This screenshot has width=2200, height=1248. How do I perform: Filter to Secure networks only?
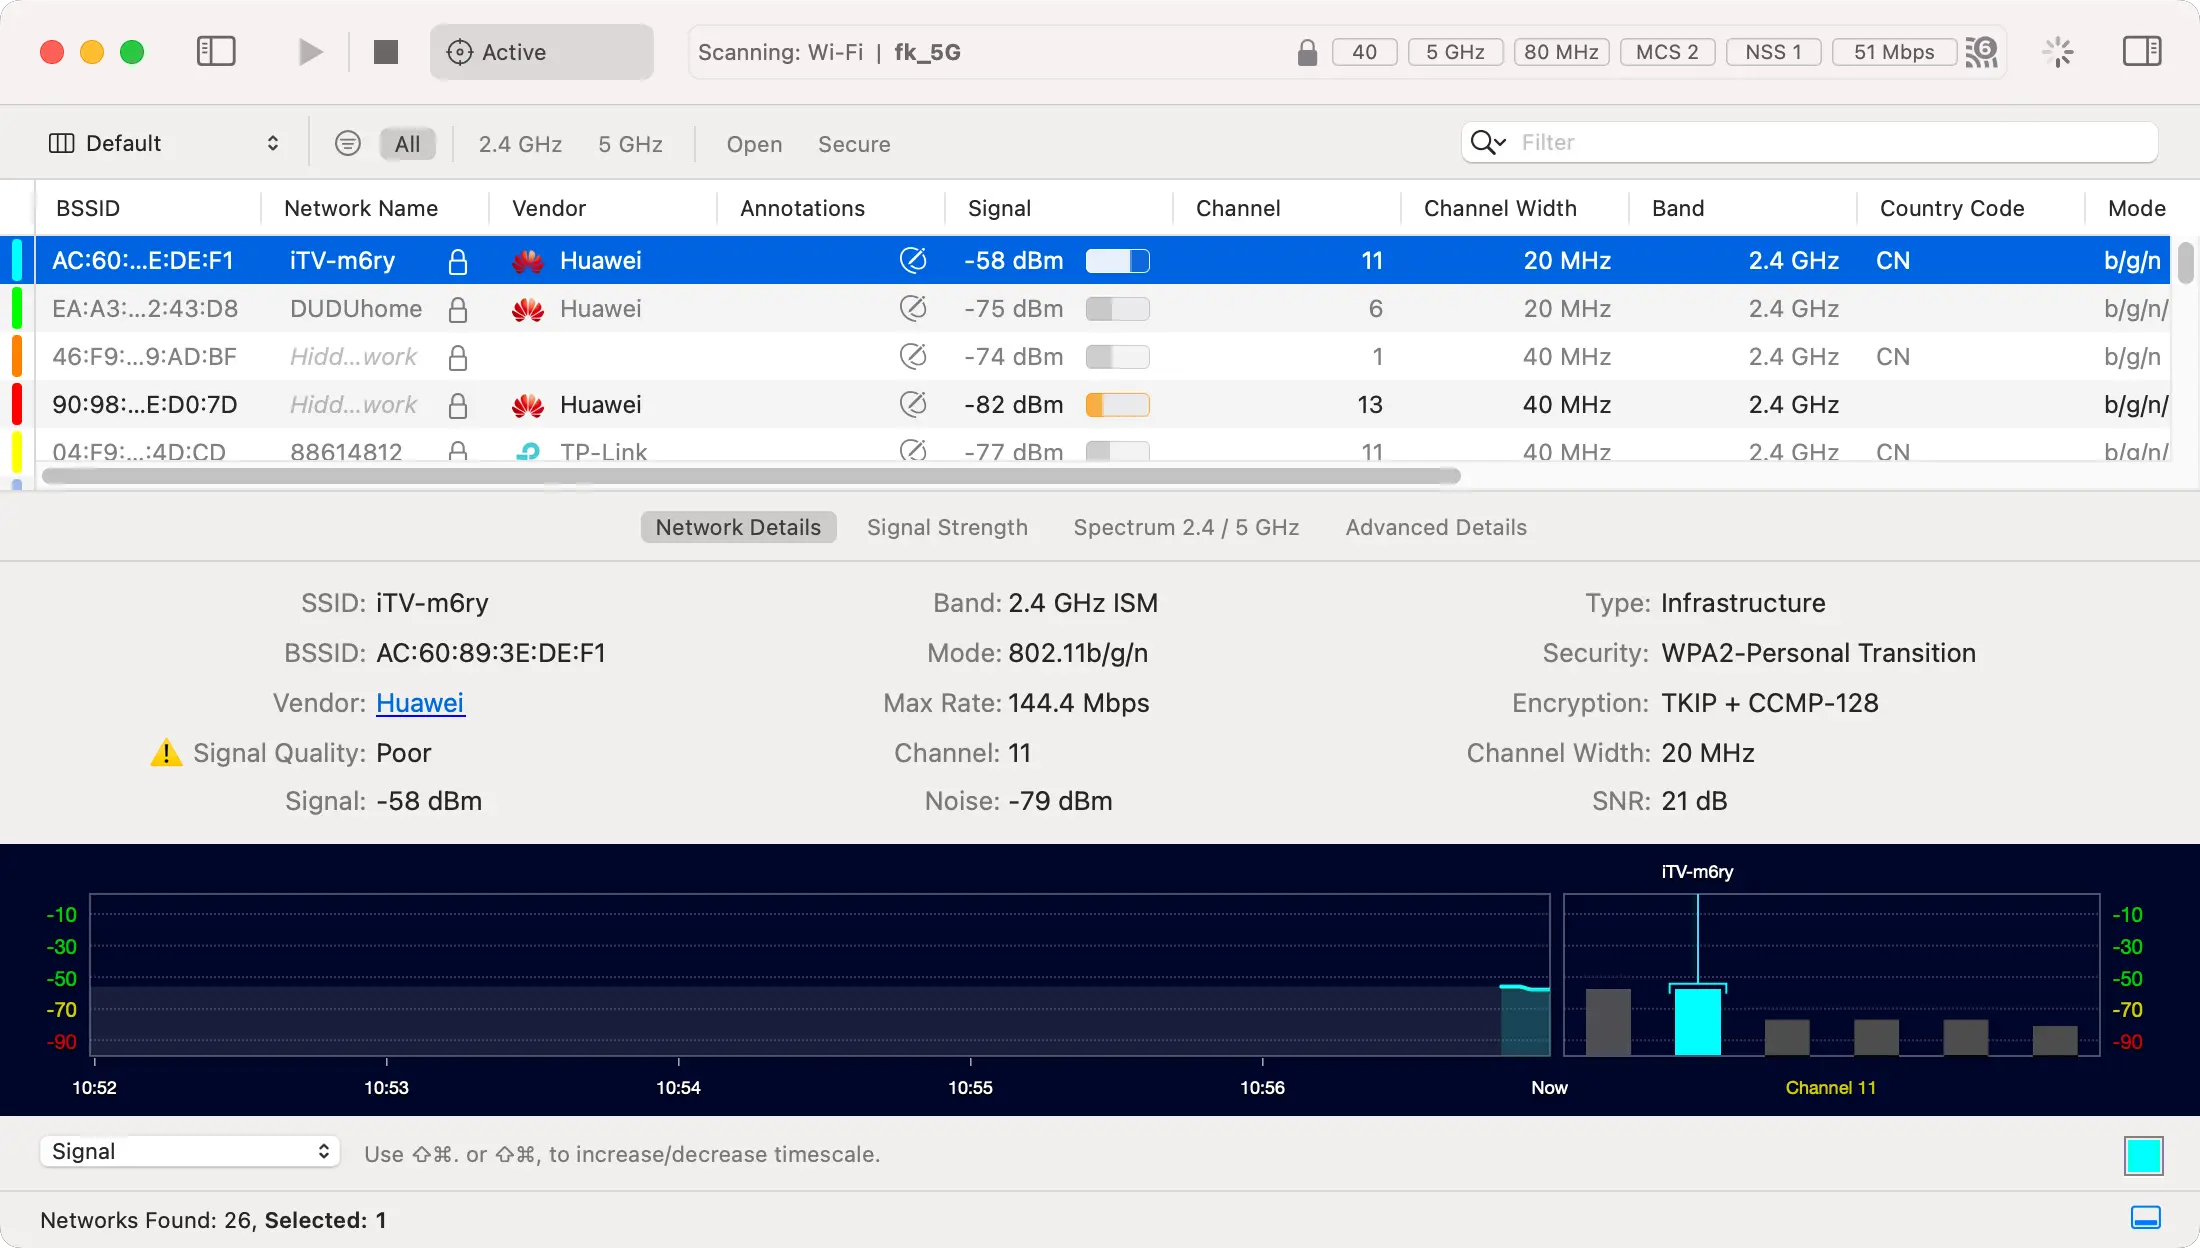[x=853, y=144]
